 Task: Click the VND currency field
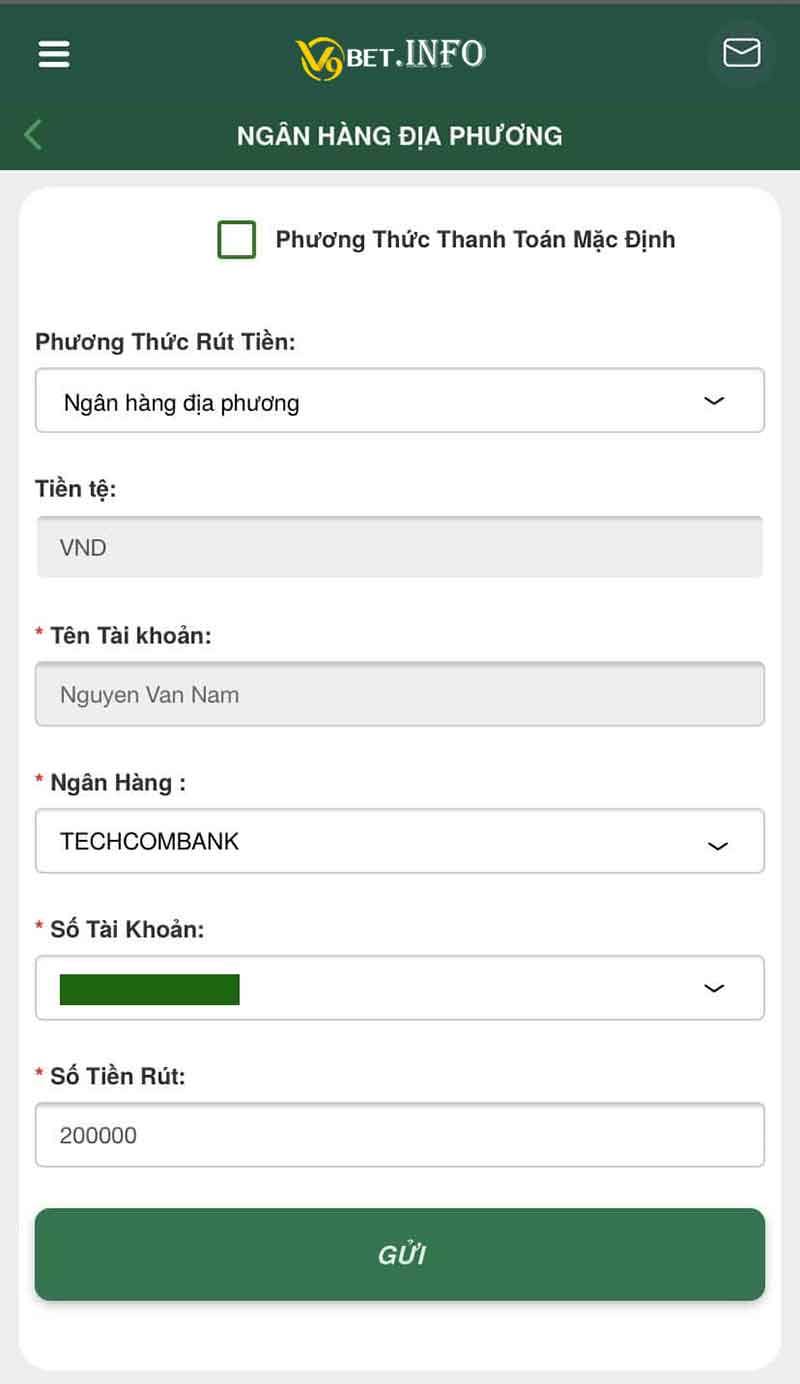[400, 547]
